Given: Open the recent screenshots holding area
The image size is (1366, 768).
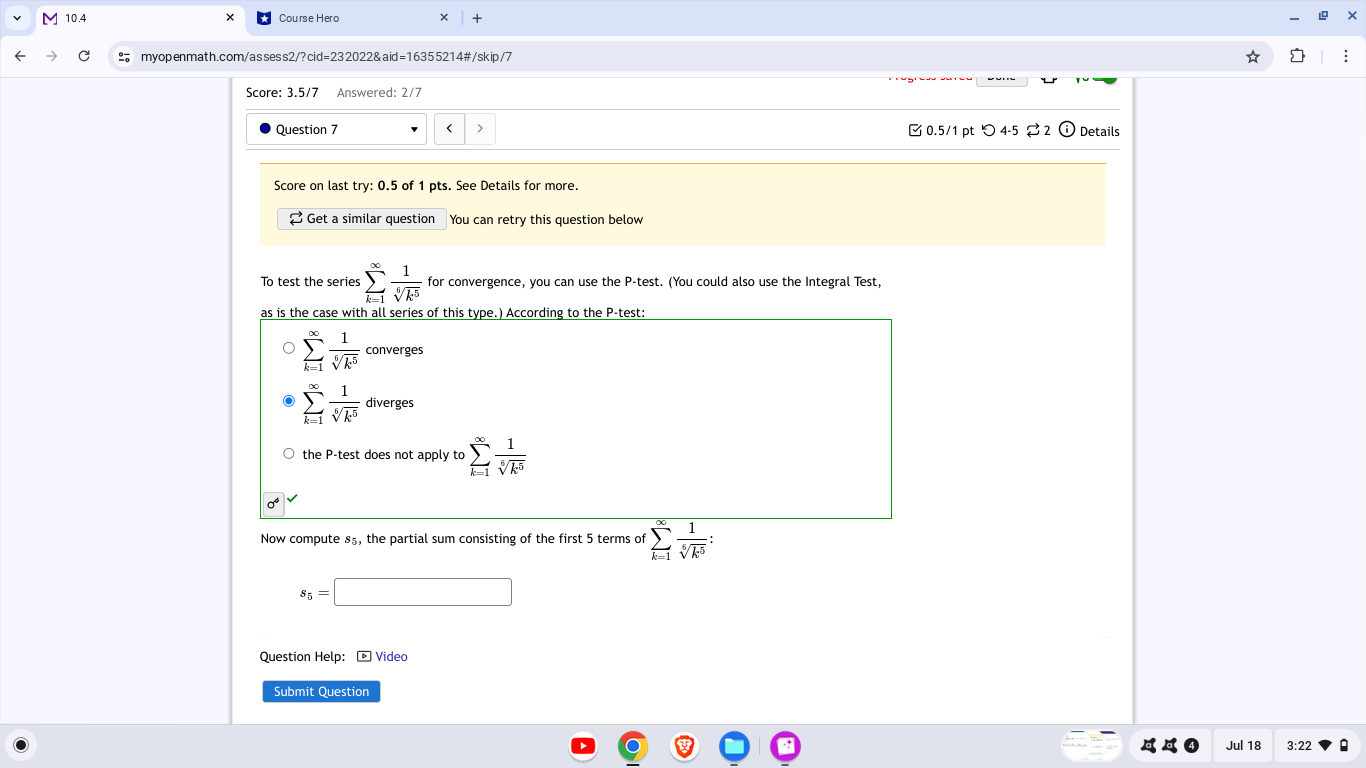Looking at the screenshot, I should pos(1092,745).
